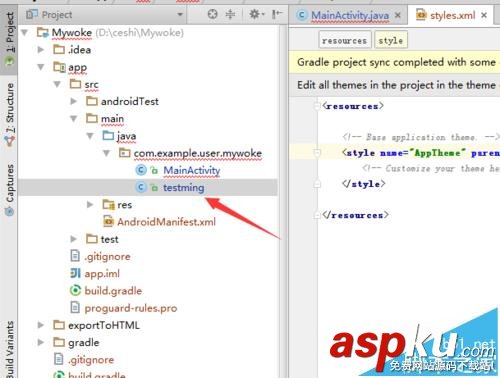
Task: Open the Project view type dropdown
Action: pyautogui.click(x=180, y=15)
